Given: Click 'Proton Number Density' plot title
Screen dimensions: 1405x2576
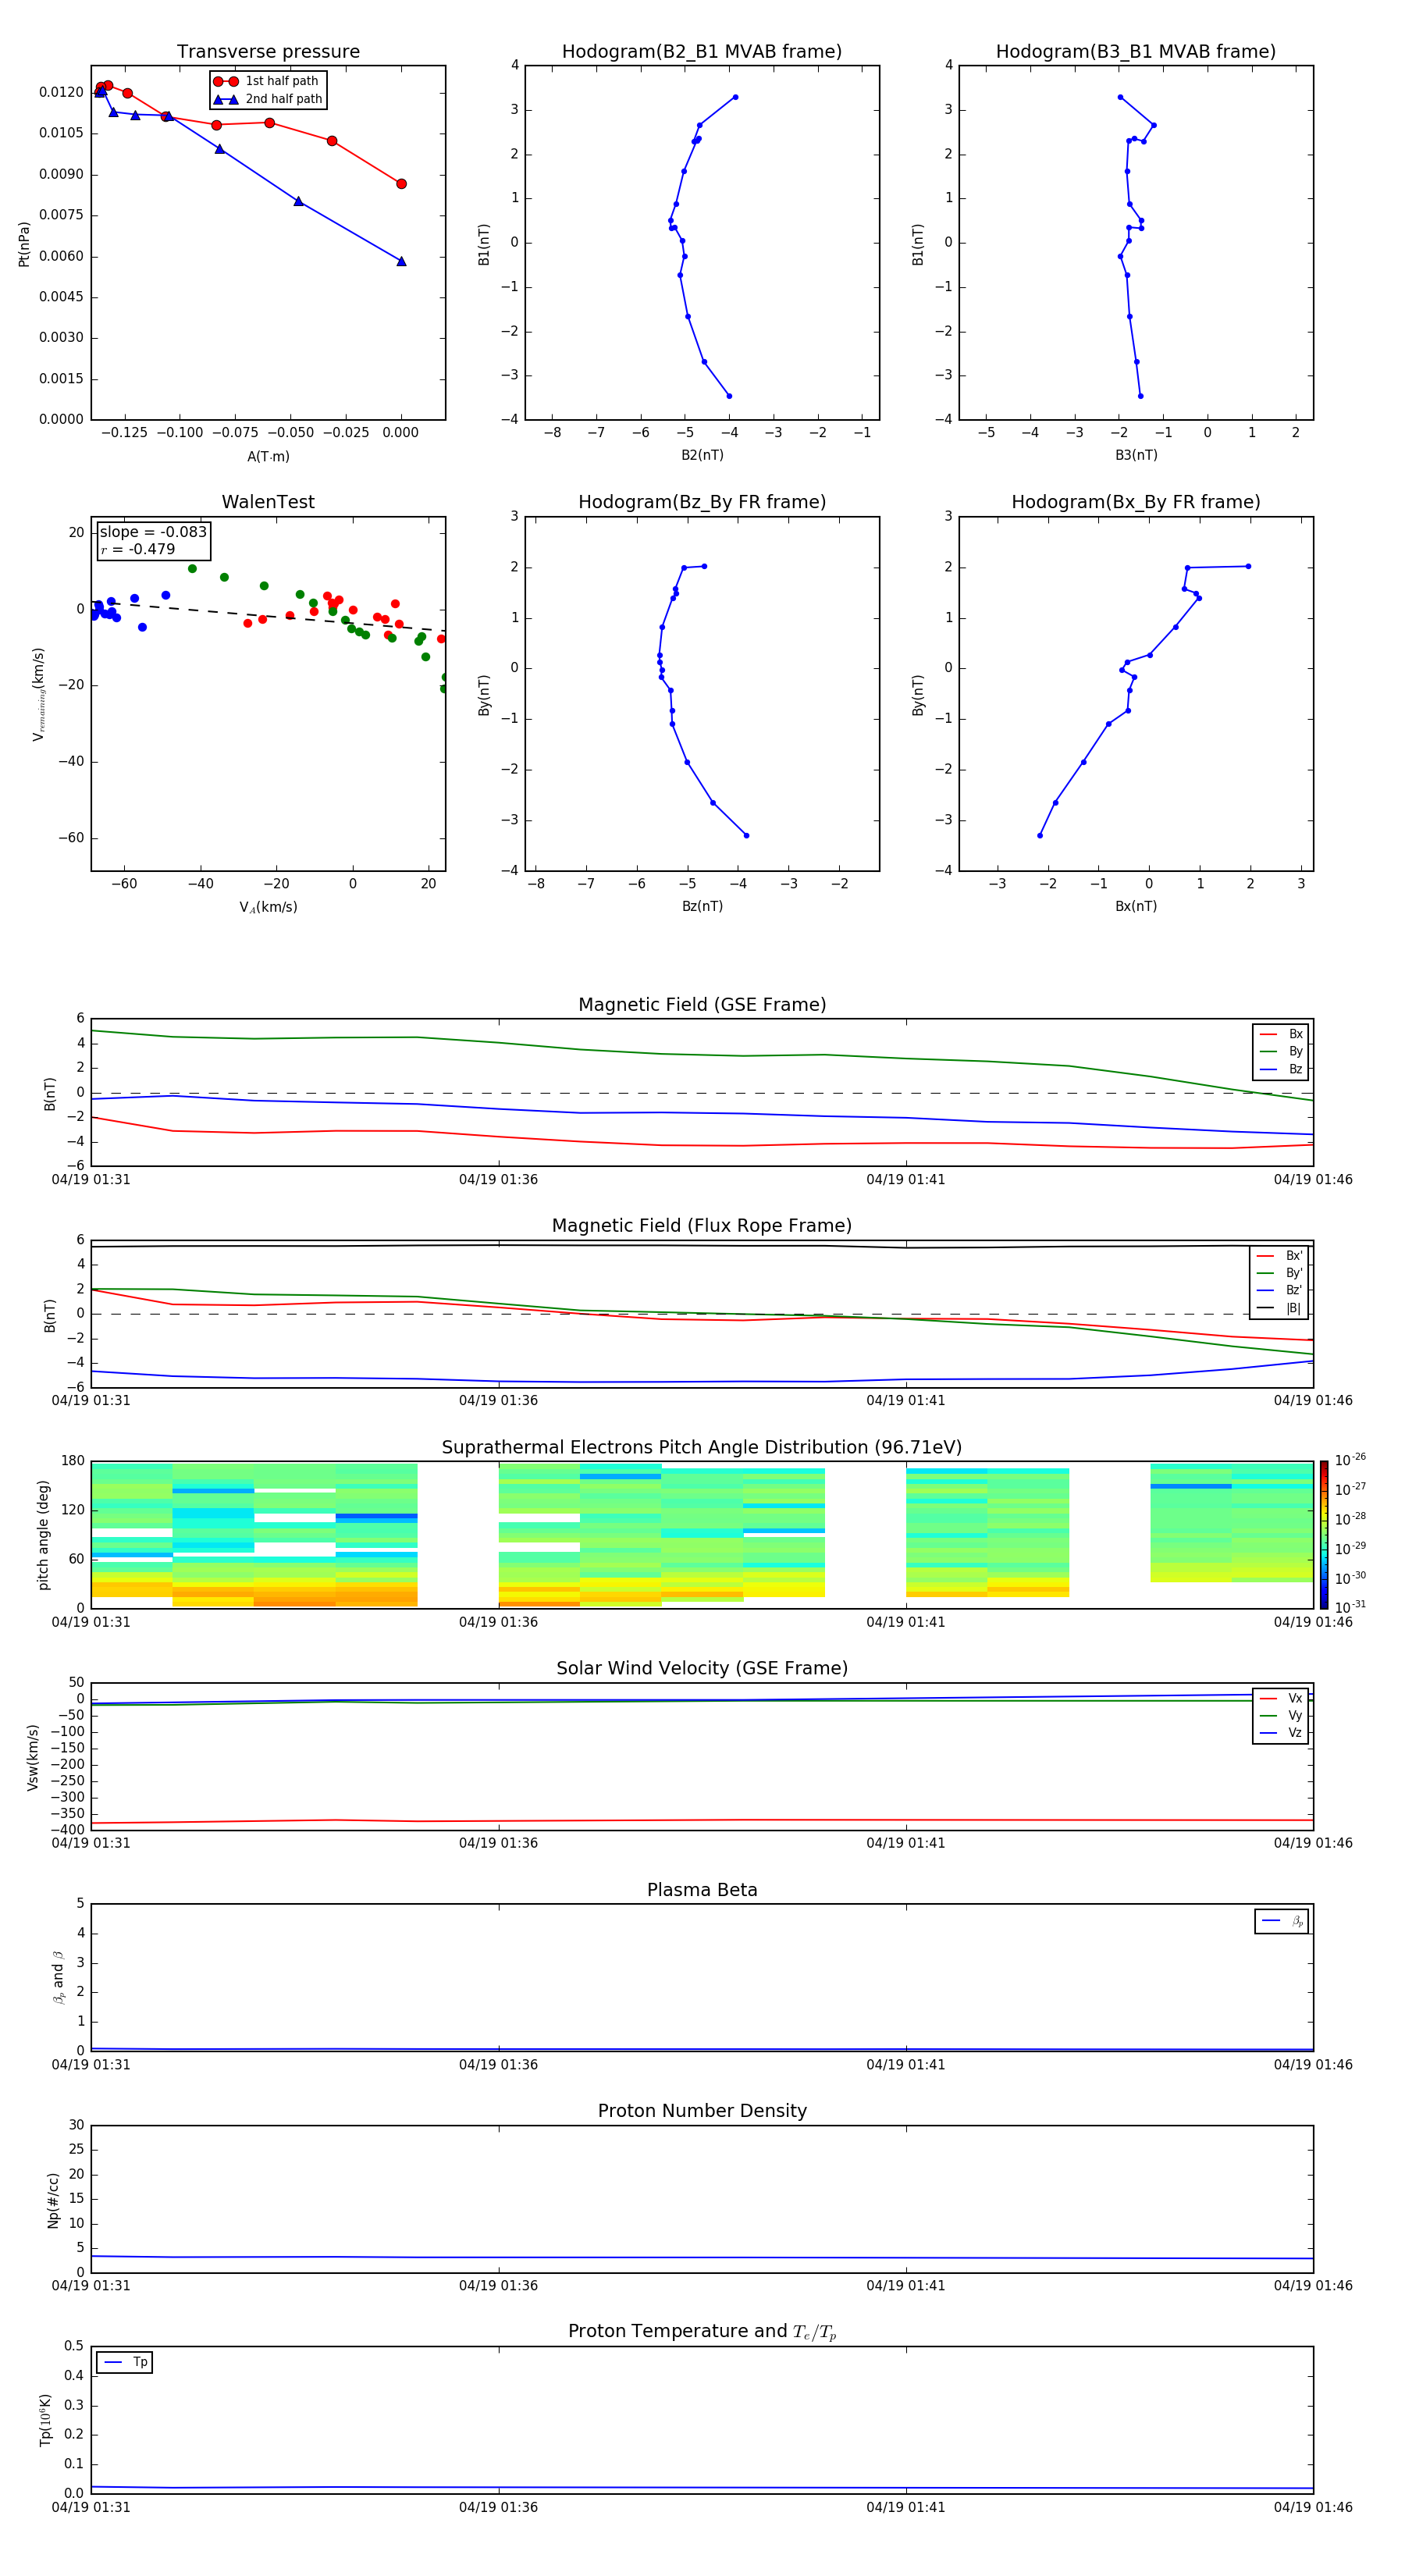Looking at the screenshot, I should tap(702, 2111).
